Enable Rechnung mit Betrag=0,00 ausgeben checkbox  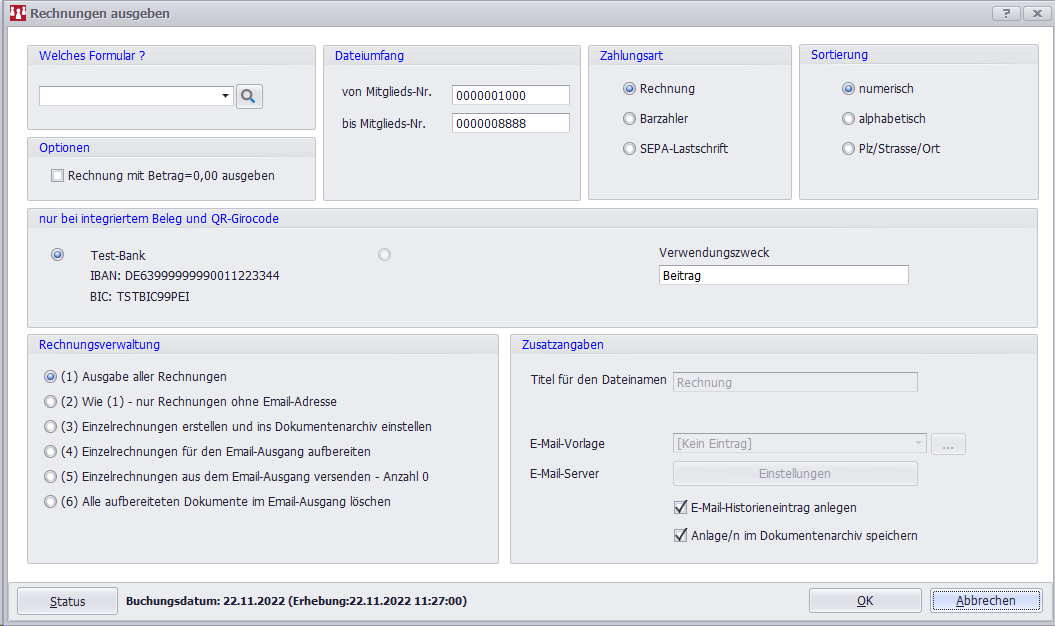57,176
